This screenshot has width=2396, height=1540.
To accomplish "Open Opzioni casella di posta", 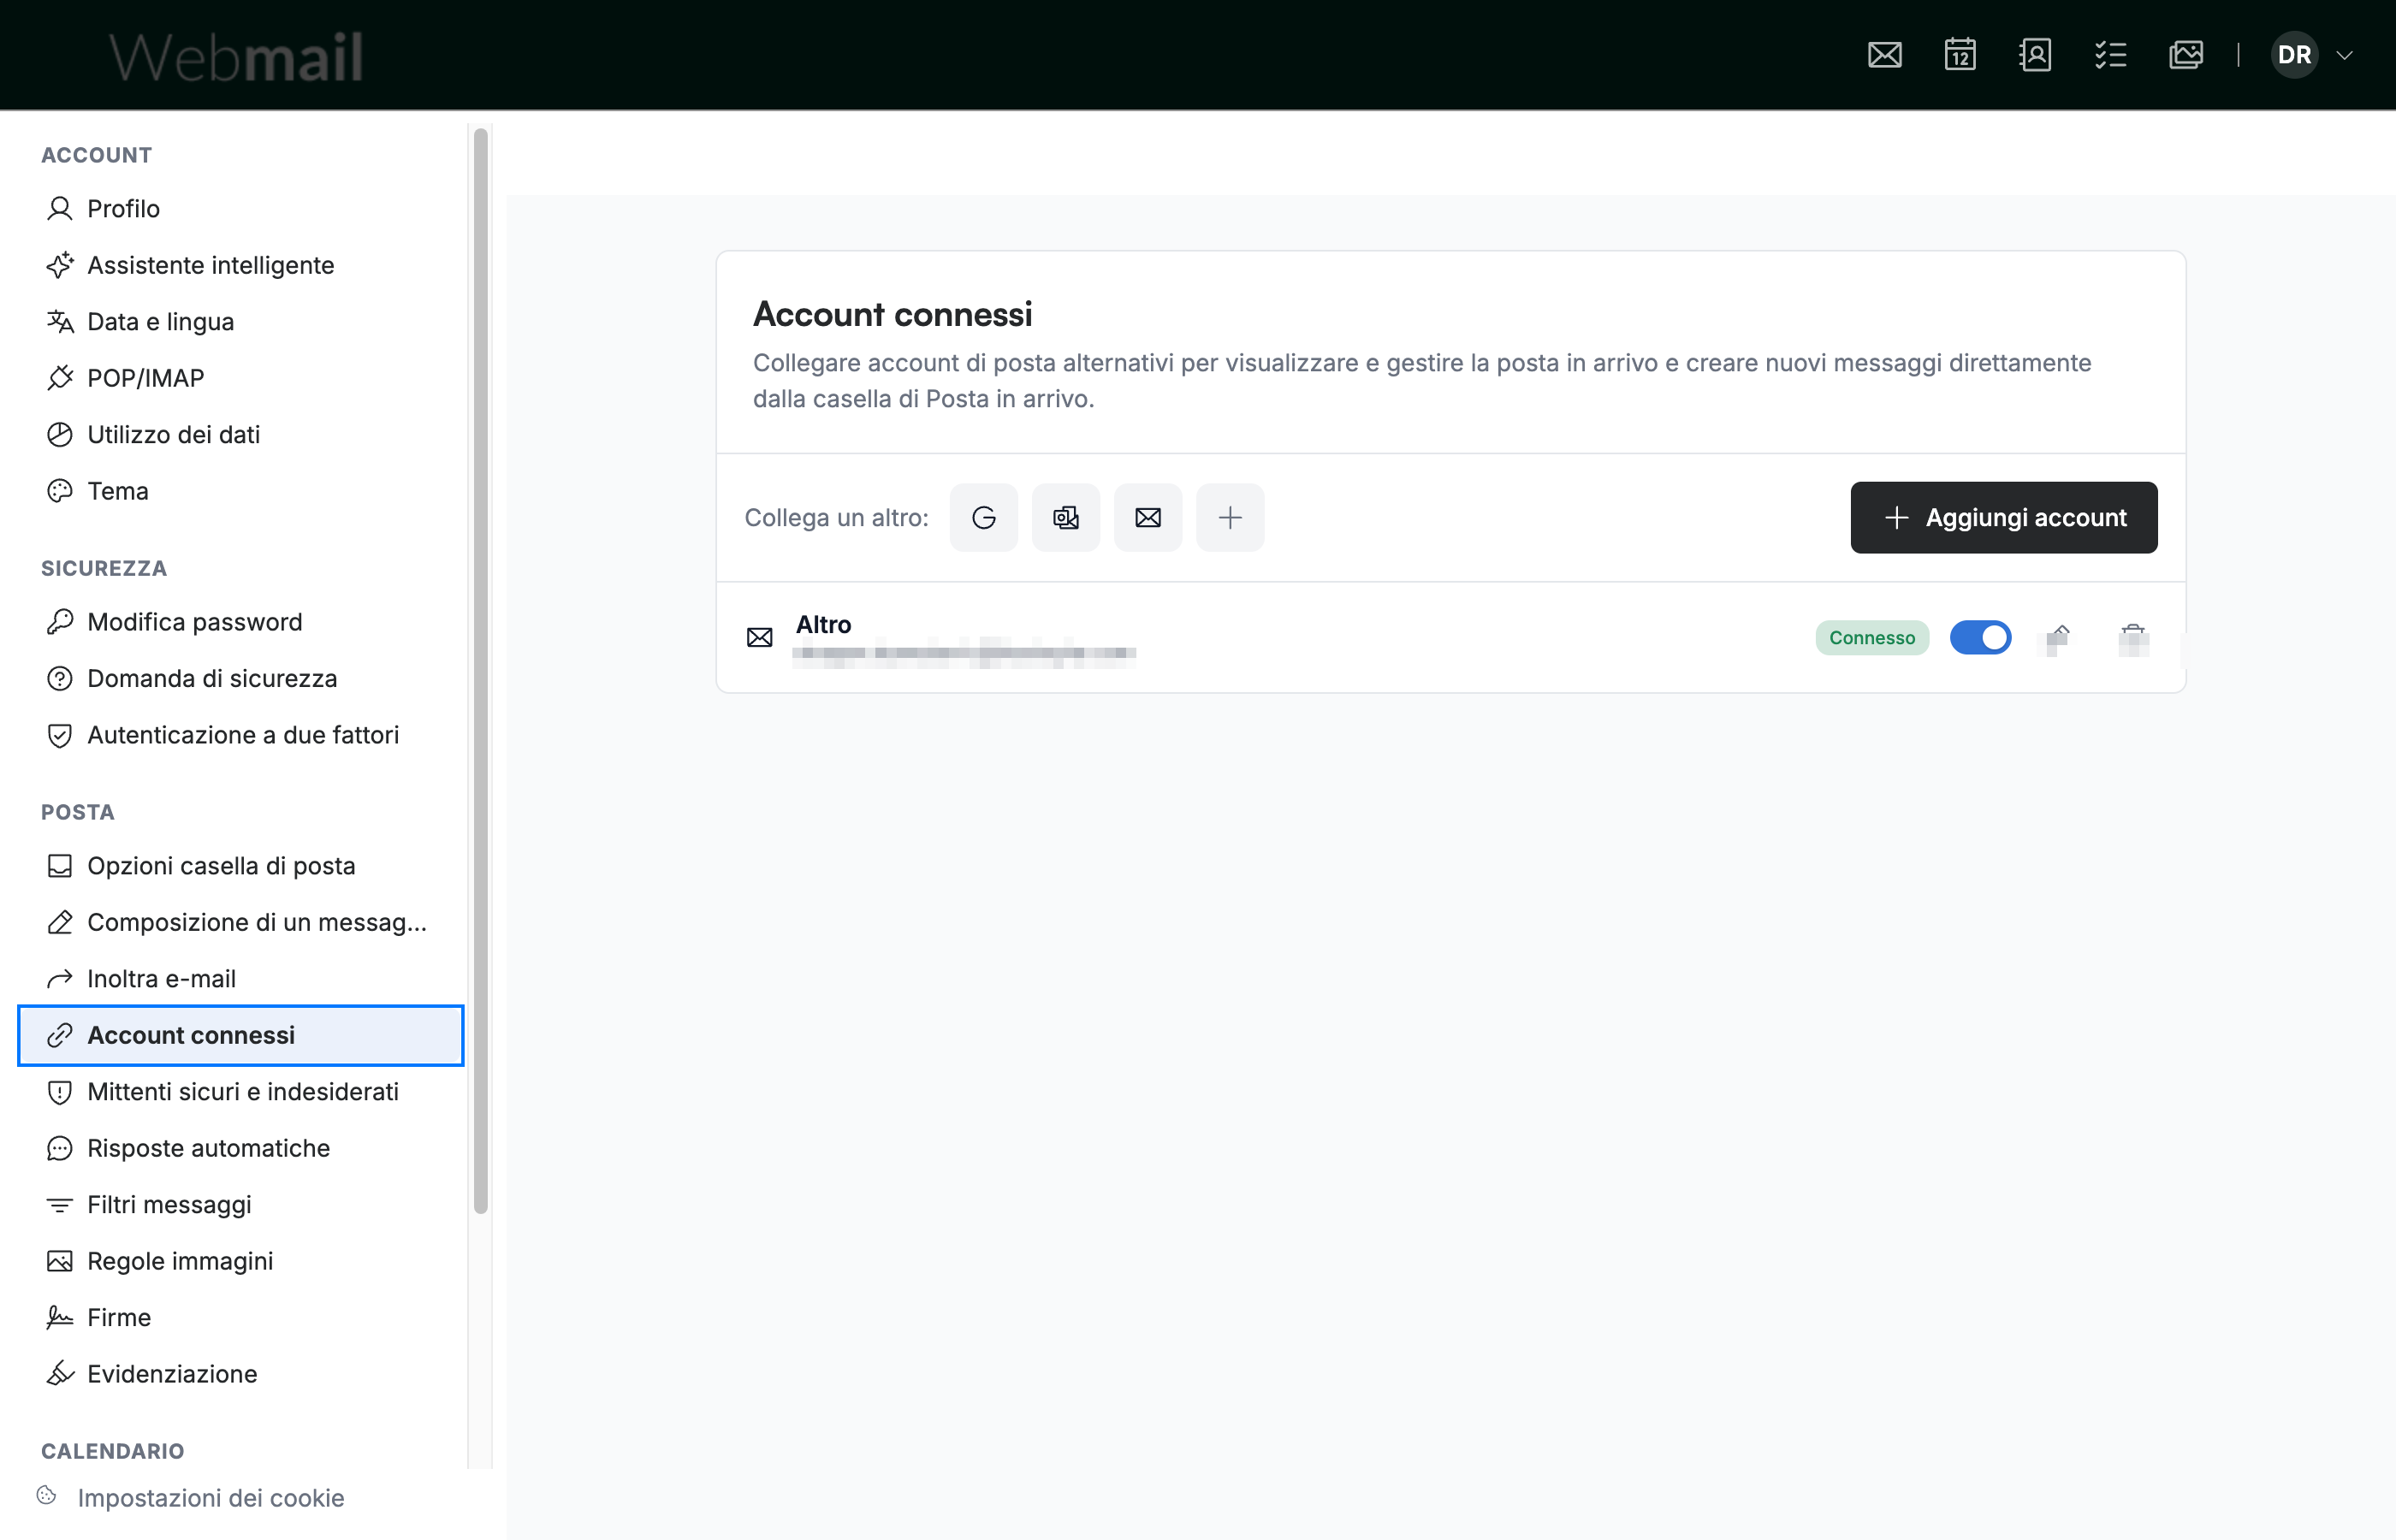I will pyautogui.click(x=241, y=866).
